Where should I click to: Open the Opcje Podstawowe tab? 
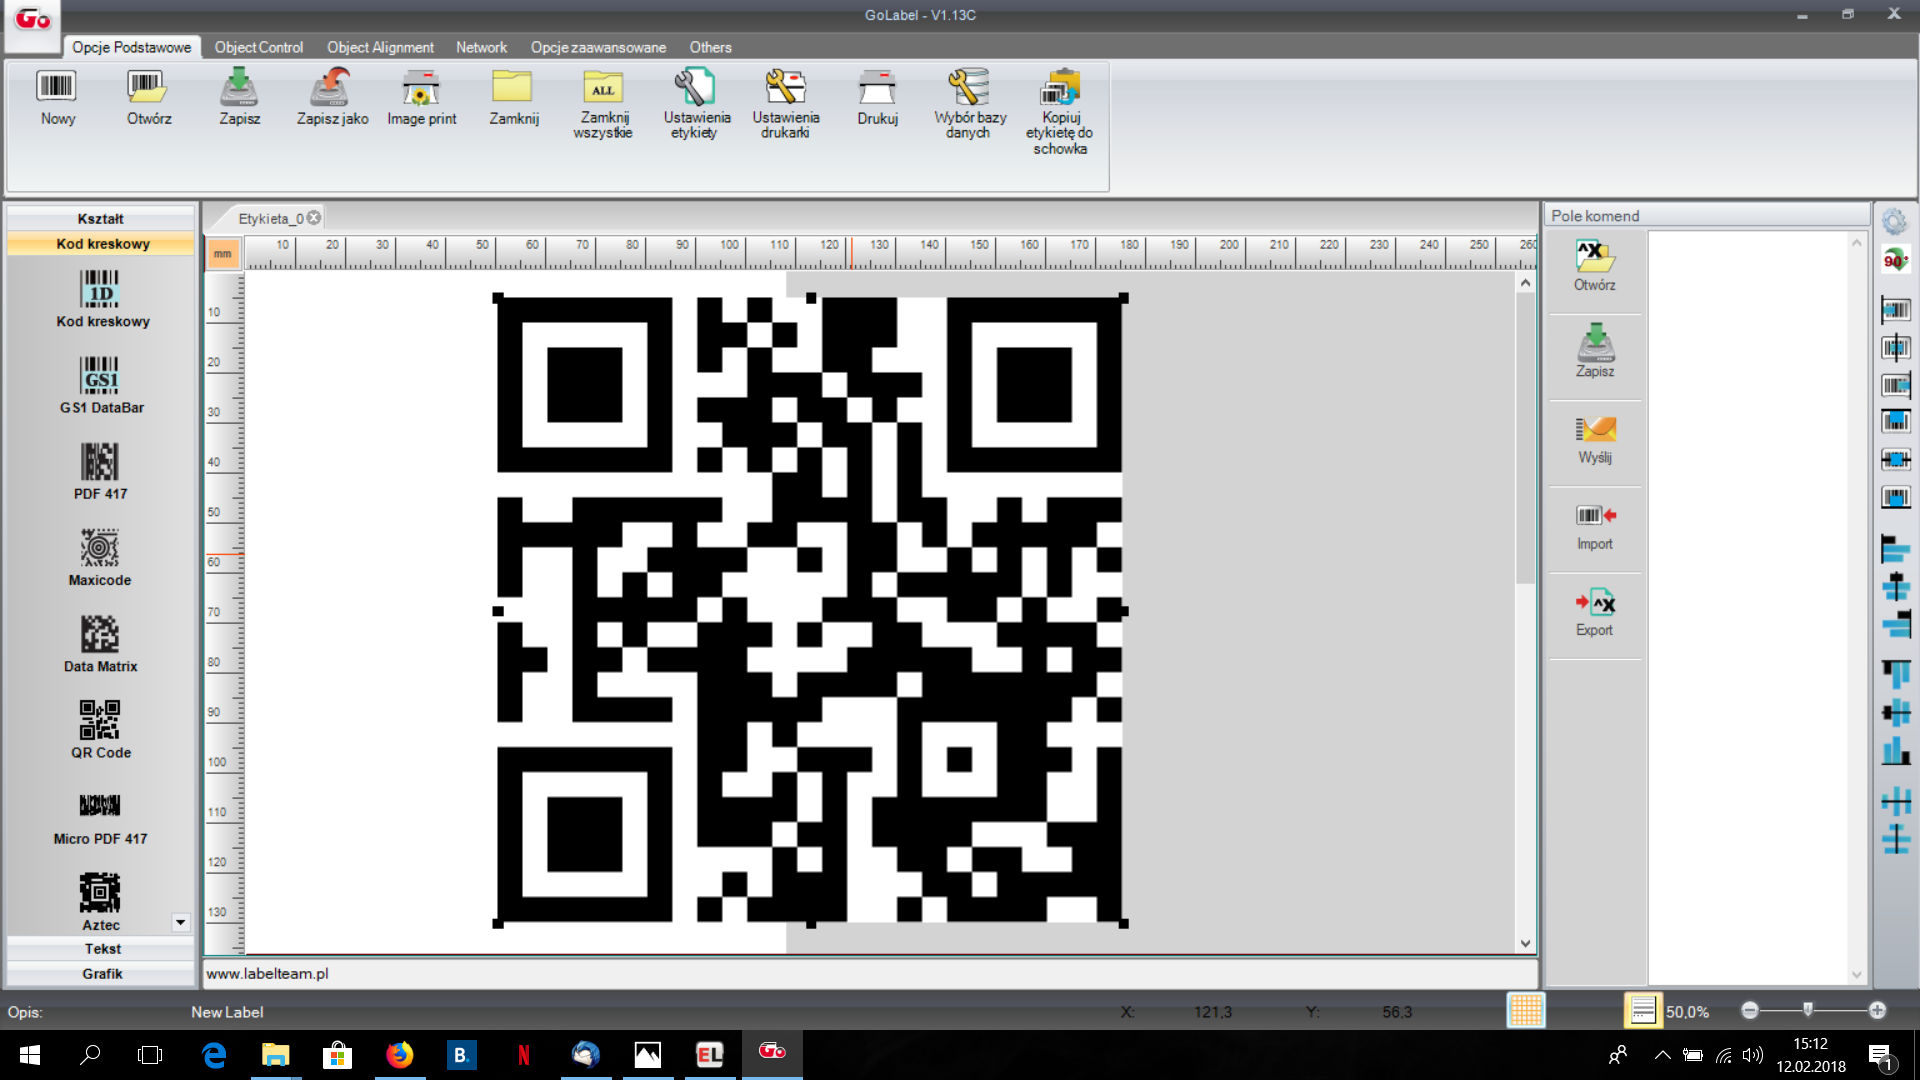(x=131, y=47)
